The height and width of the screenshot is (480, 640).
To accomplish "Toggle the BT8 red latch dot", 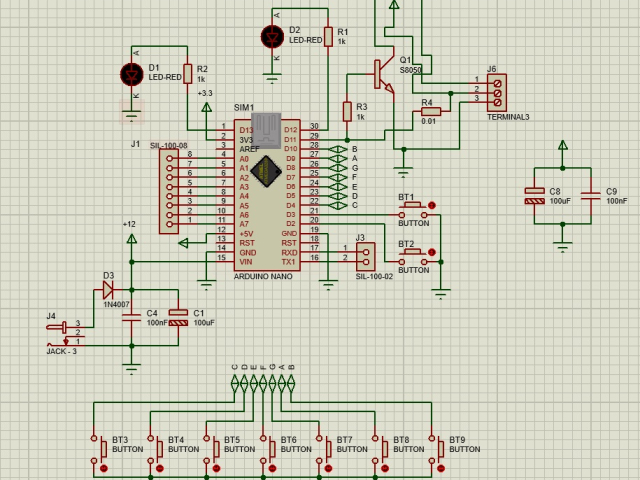I will [x=385, y=468].
